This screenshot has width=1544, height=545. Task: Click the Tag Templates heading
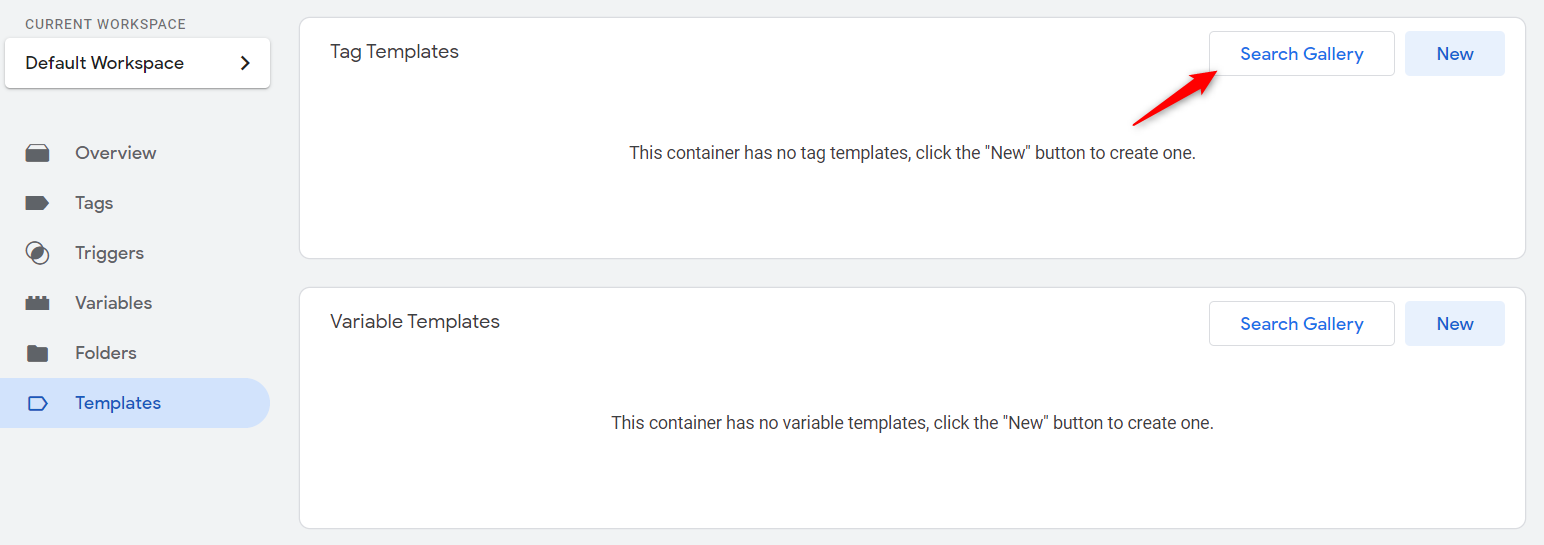pyautogui.click(x=394, y=52)
